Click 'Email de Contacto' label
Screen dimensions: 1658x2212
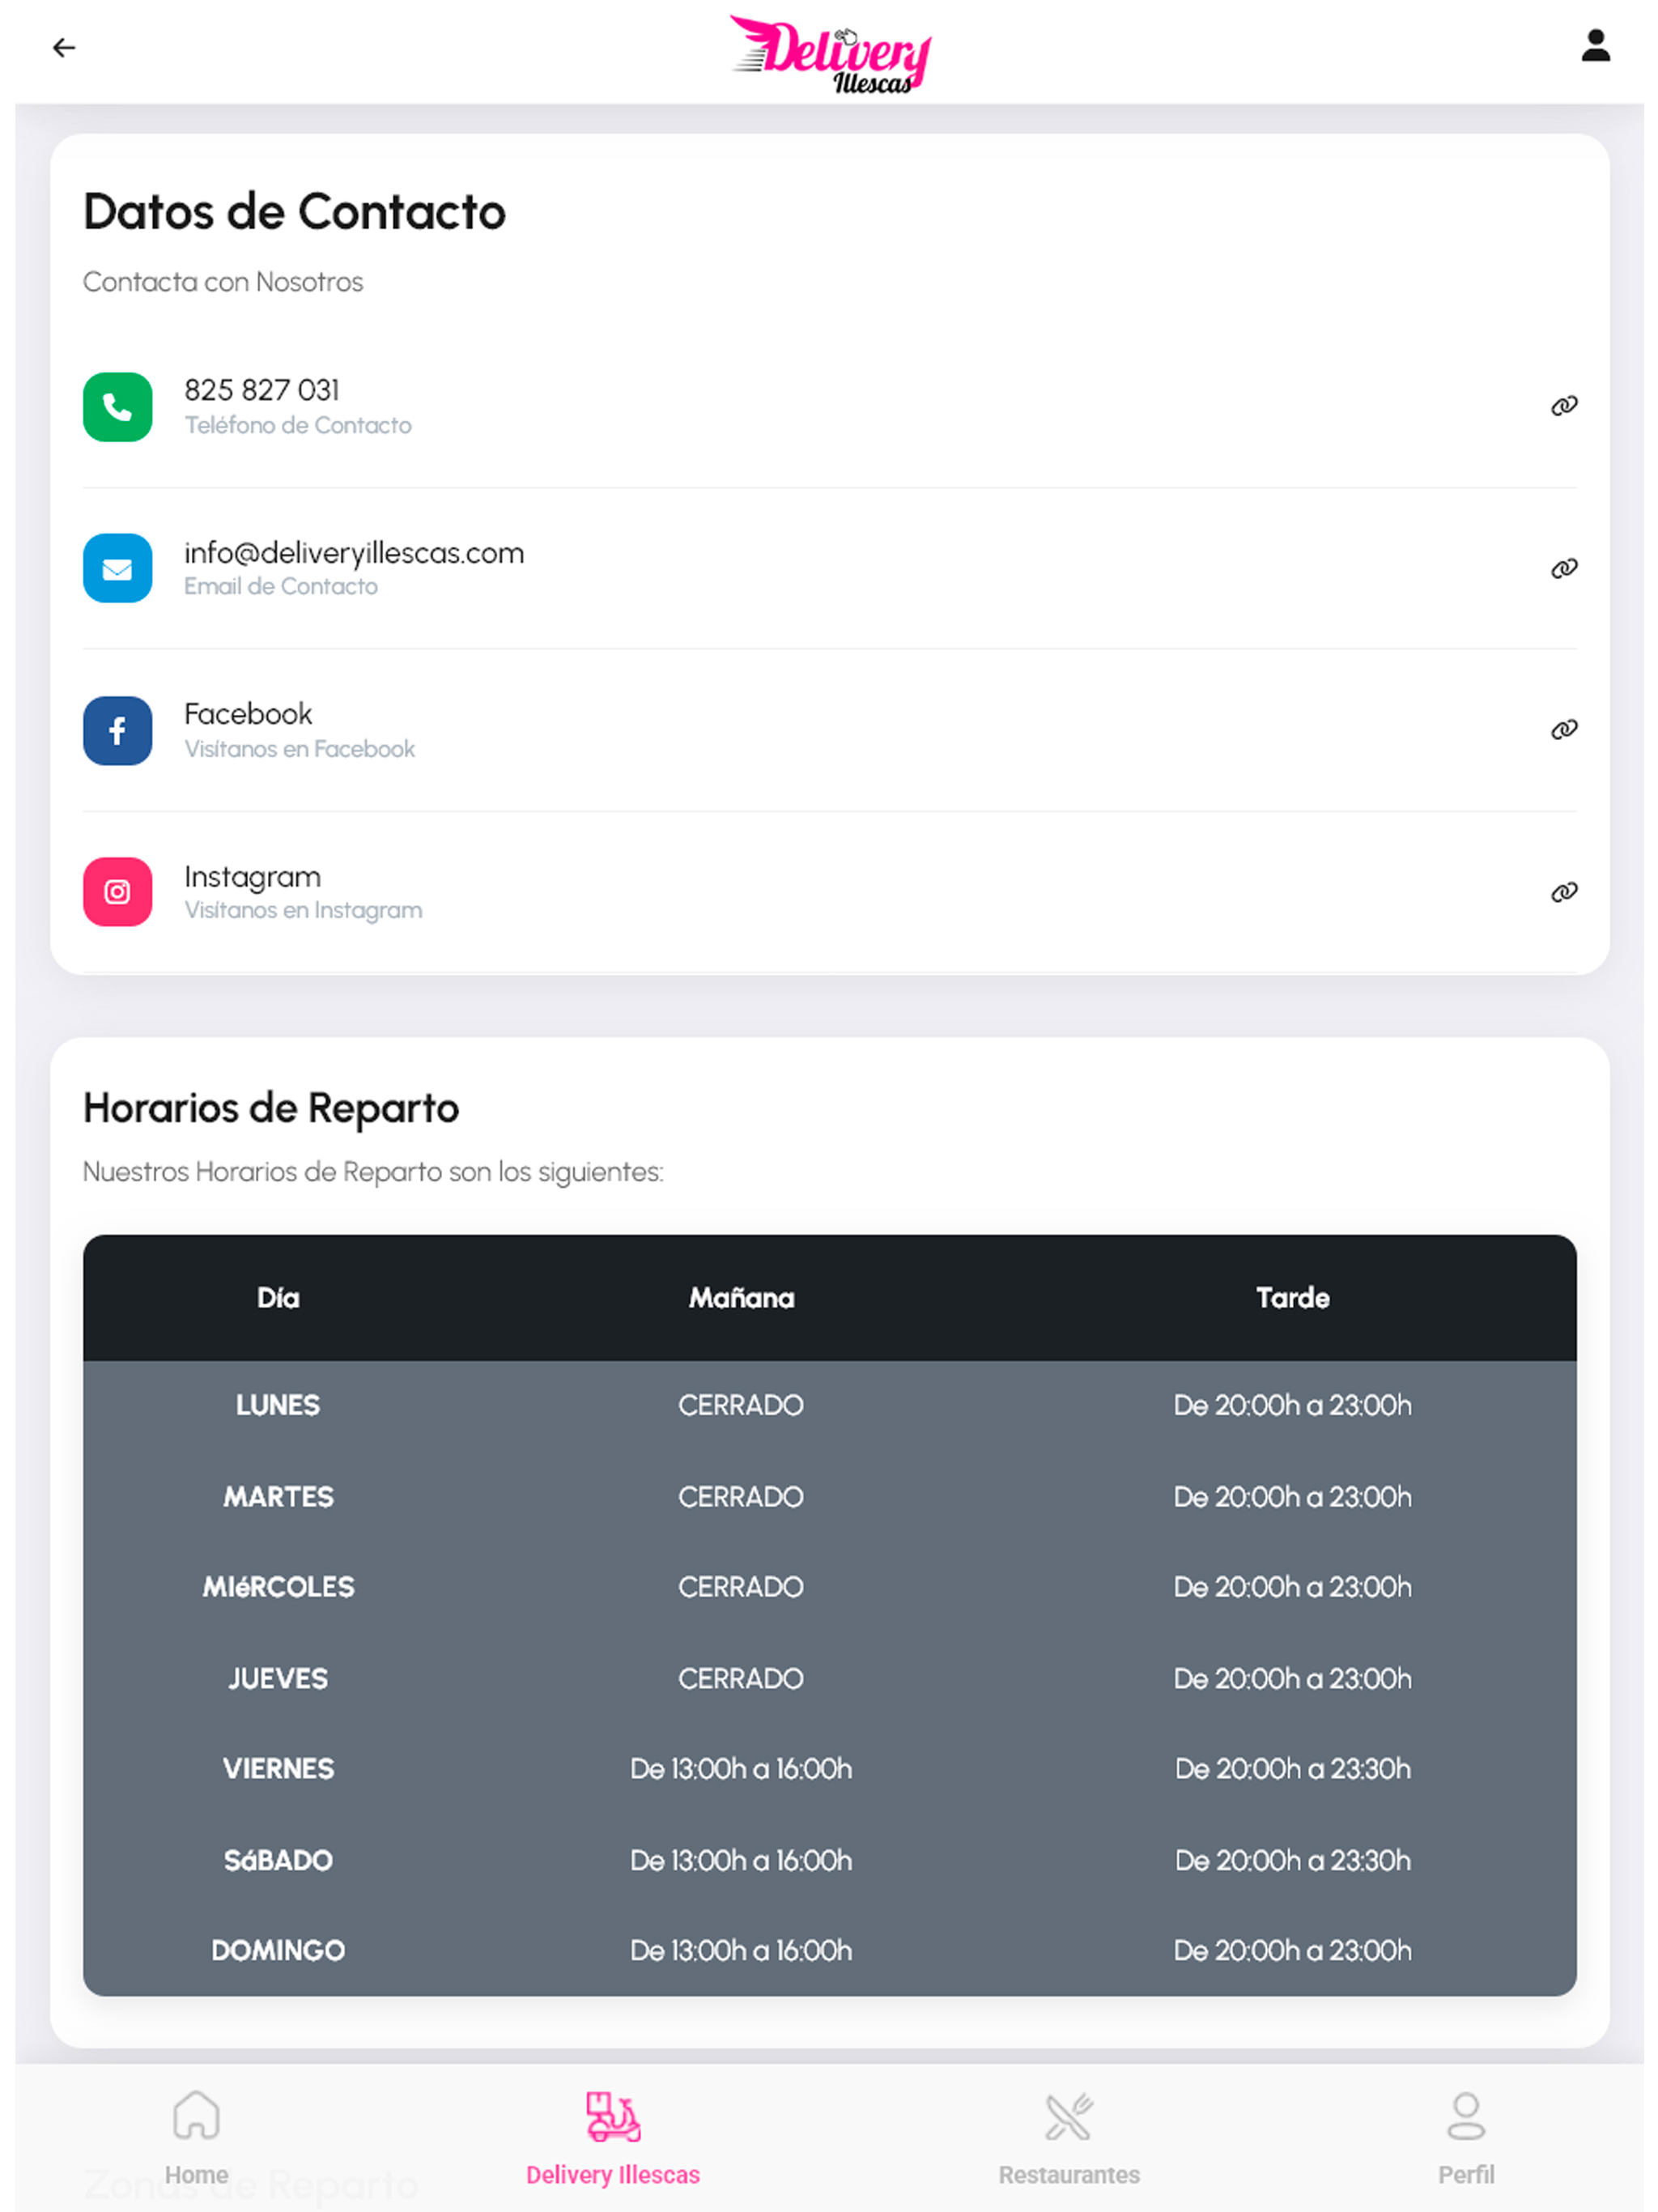coord(281,587)
